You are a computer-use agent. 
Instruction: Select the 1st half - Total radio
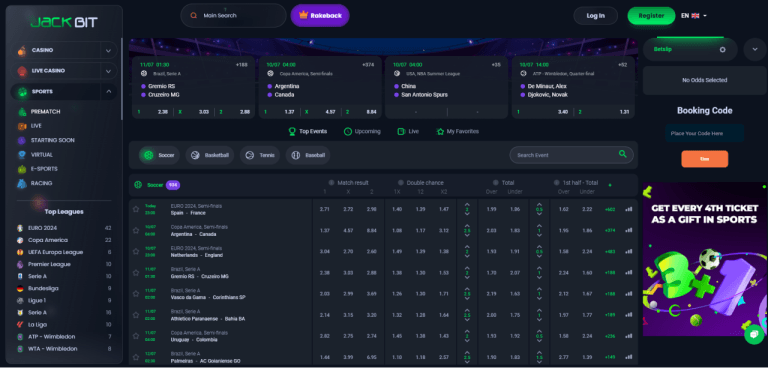point(557,182)
